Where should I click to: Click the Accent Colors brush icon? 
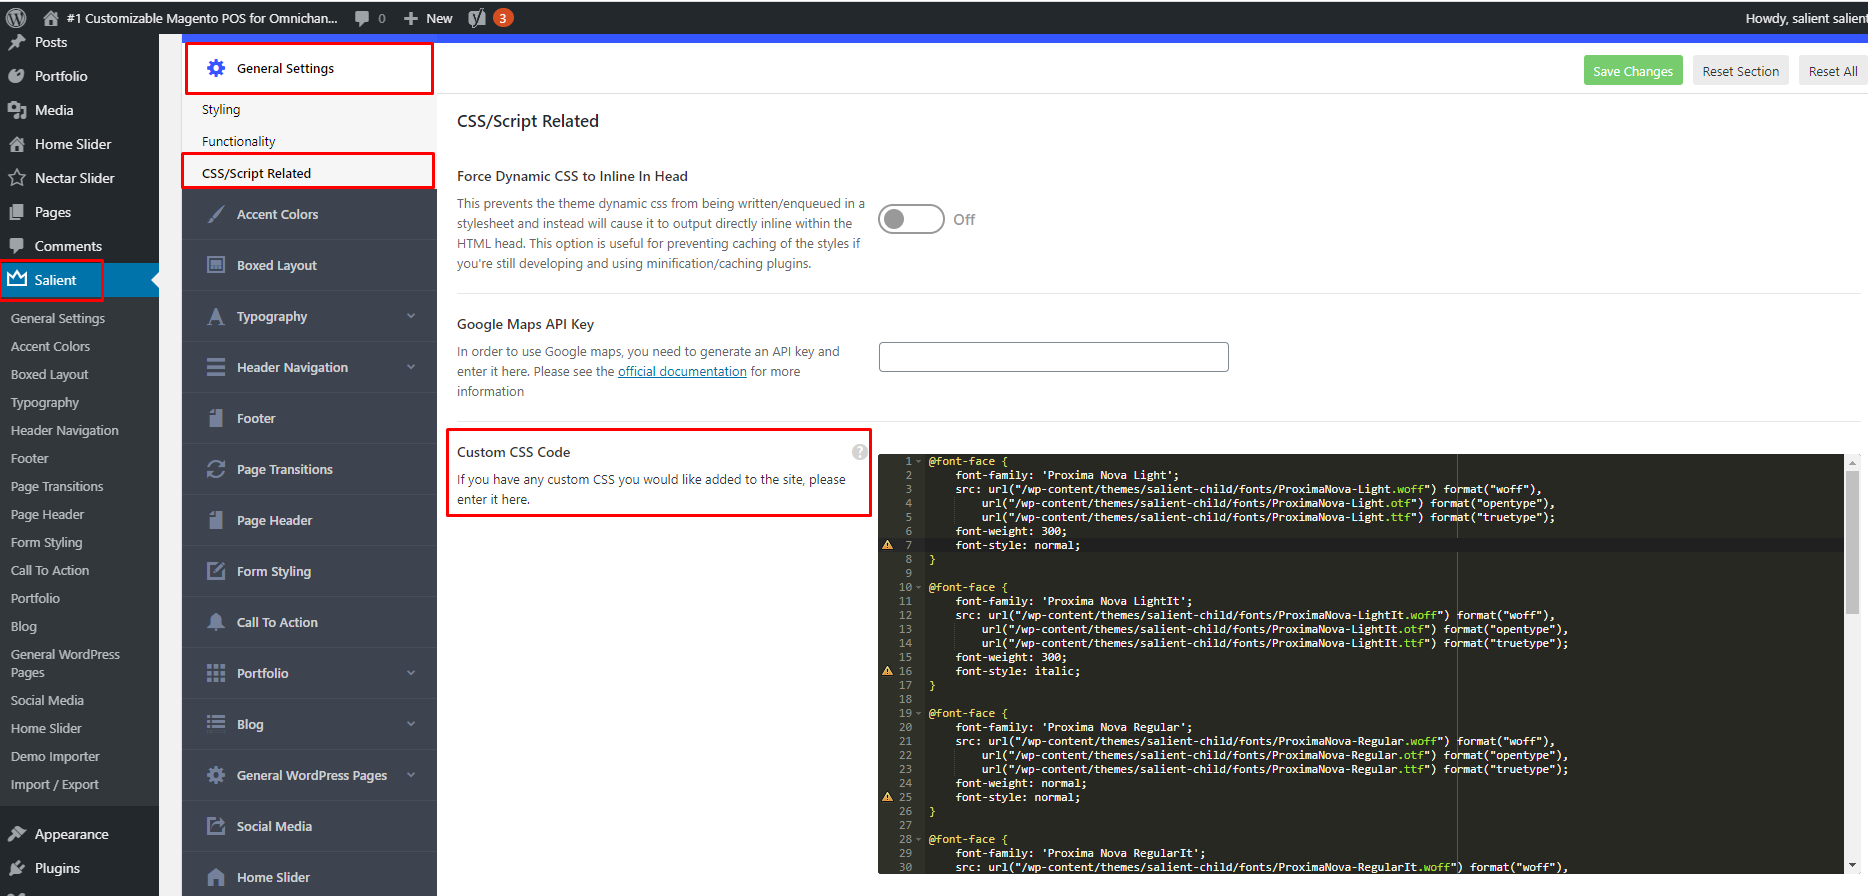tap(216, 214)
